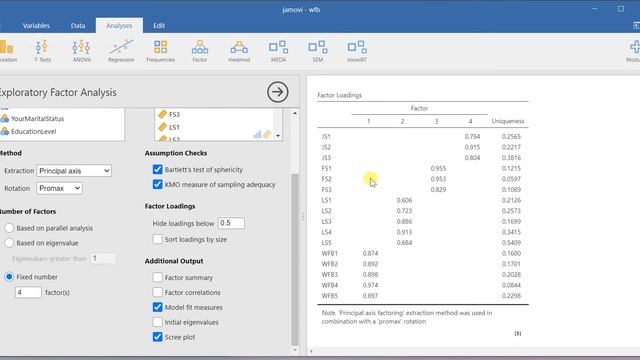The height and width of the screenshot is (360, 640).
Task: Click the Factor Loadings table title
Action: click(340, 95)
